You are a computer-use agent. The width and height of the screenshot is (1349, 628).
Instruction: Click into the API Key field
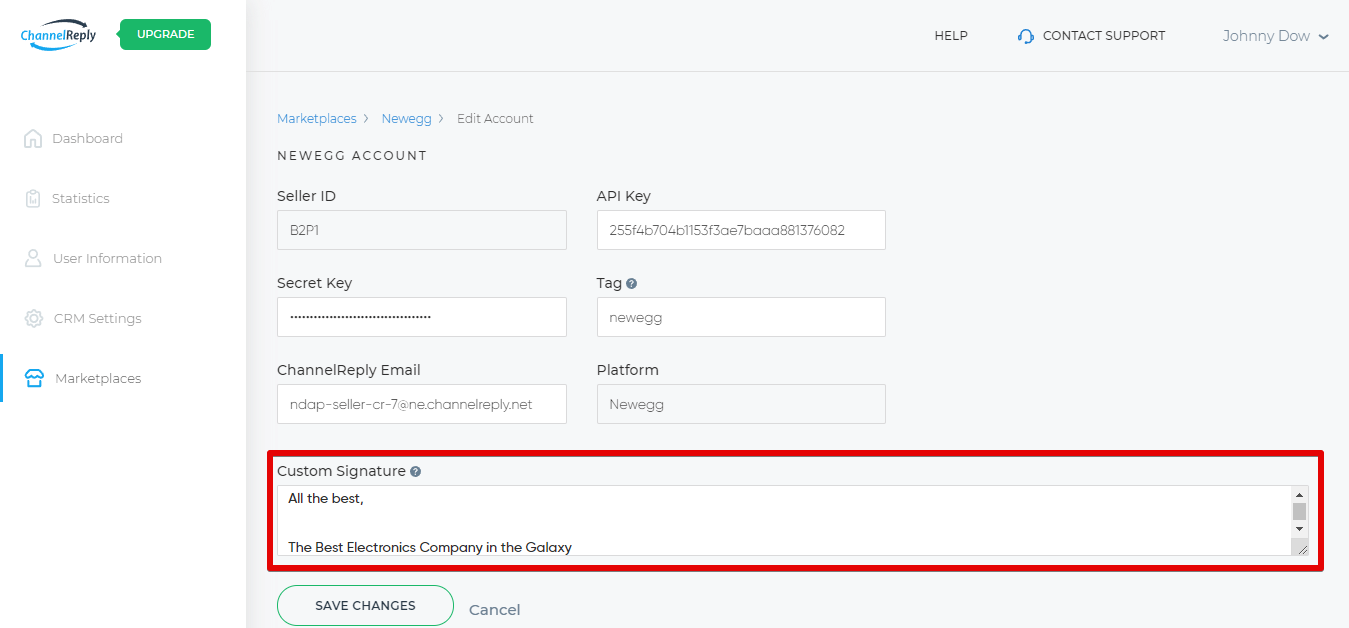pos(740,230)
